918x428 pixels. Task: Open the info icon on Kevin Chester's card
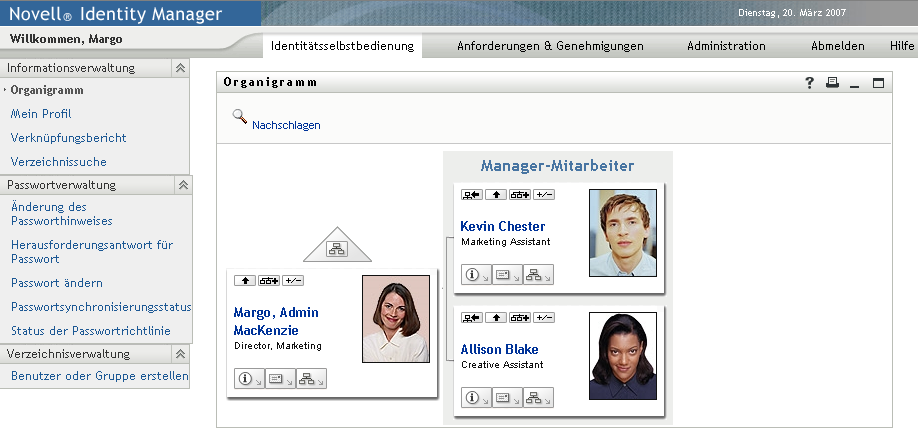point(476,275)
